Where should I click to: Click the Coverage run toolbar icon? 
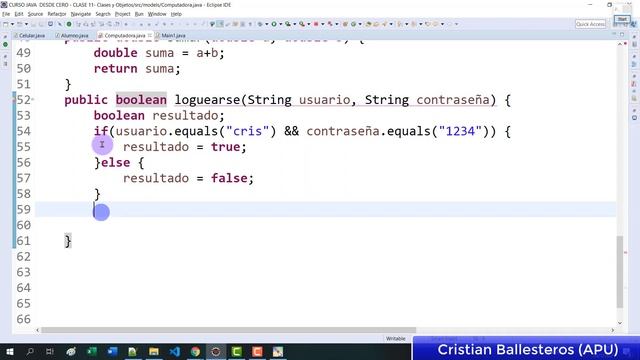click(288, 24)
